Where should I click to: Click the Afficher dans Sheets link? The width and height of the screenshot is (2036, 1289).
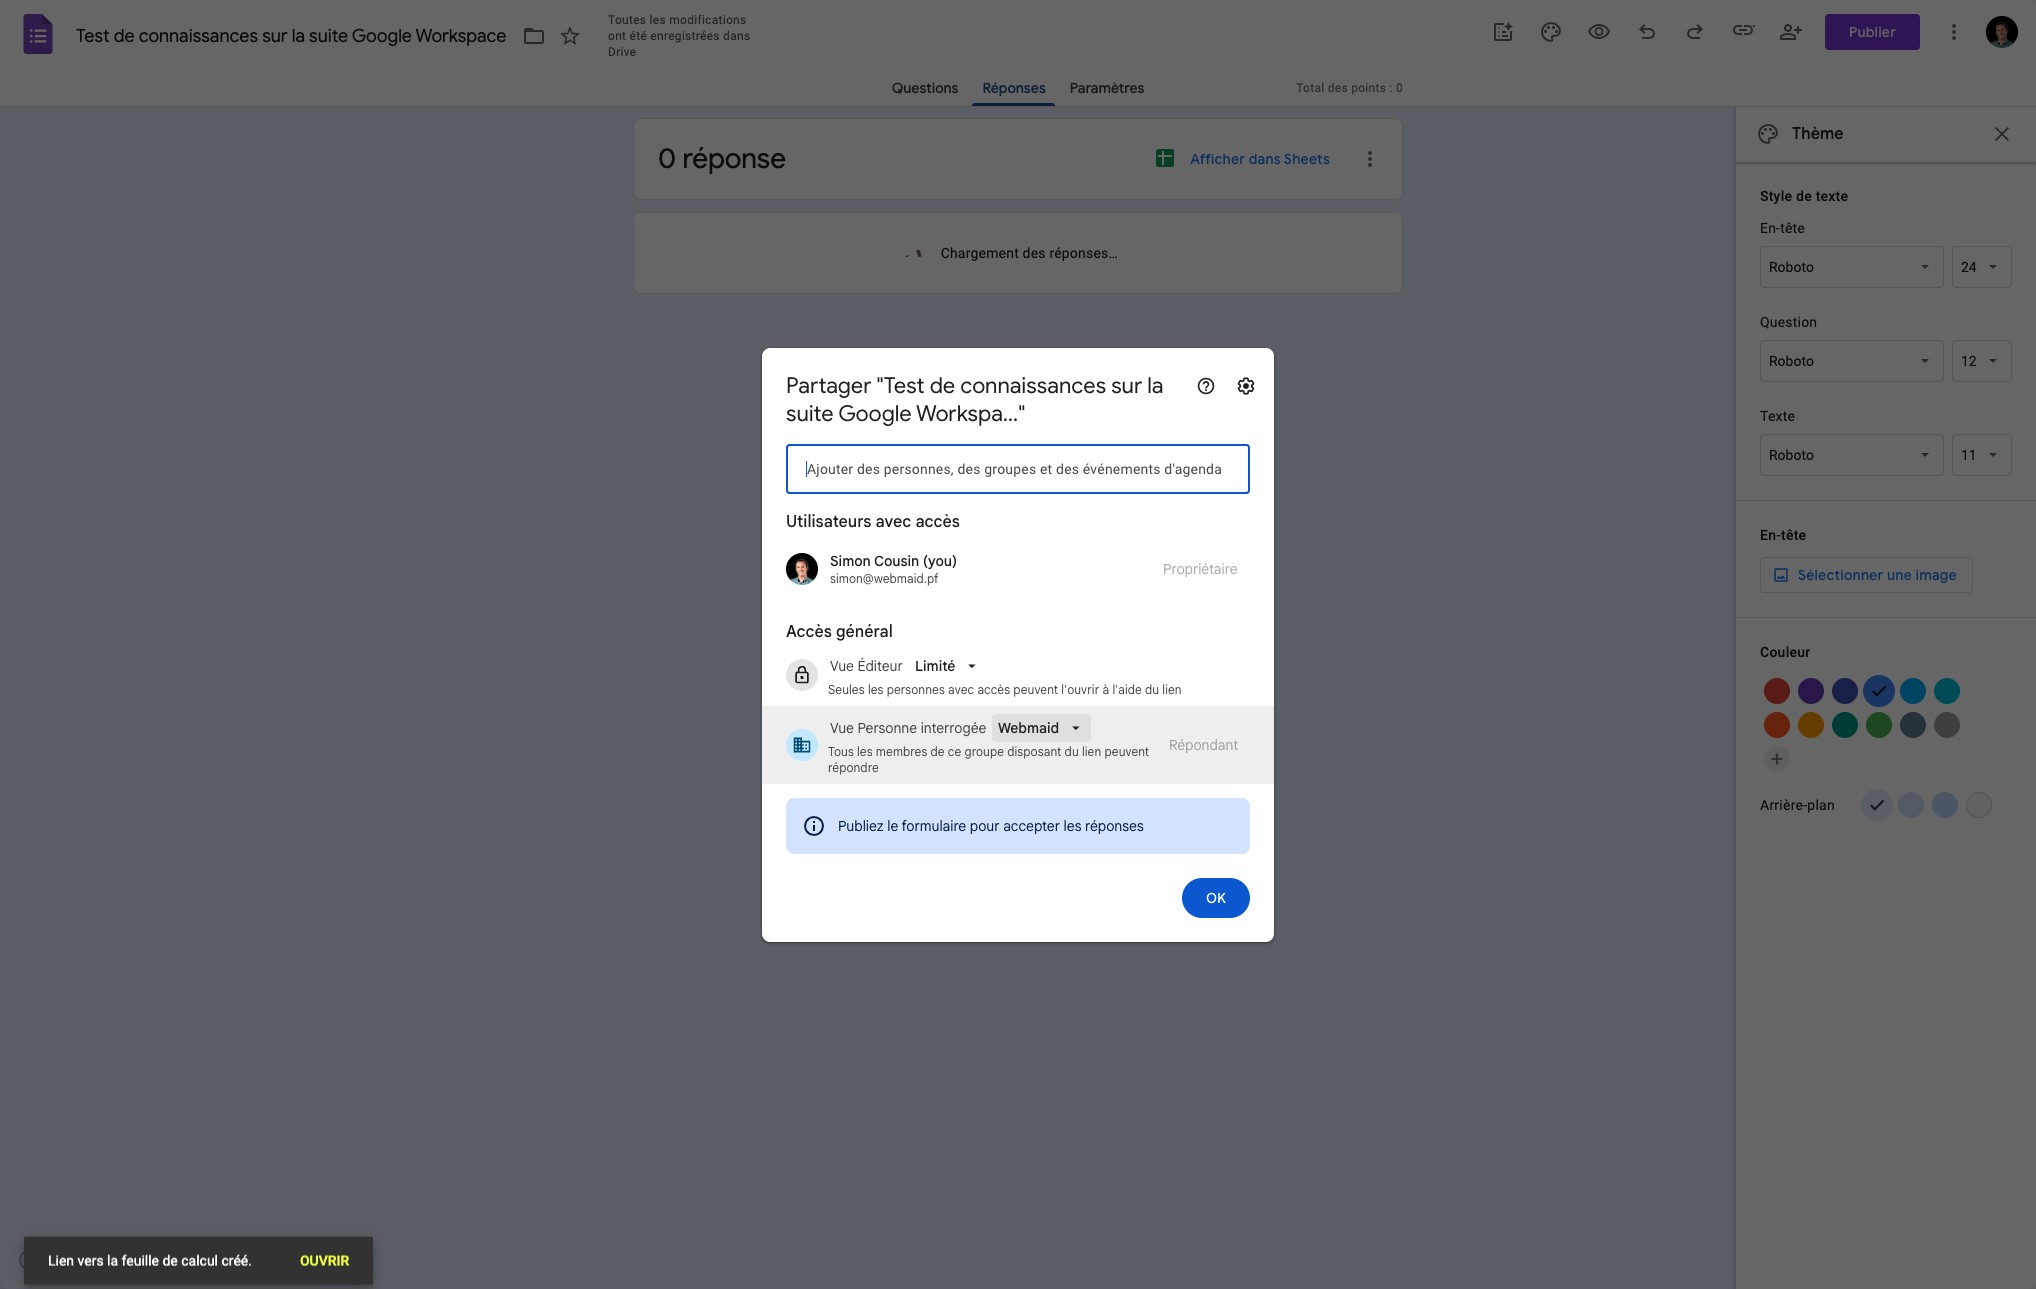point(1259,159)
